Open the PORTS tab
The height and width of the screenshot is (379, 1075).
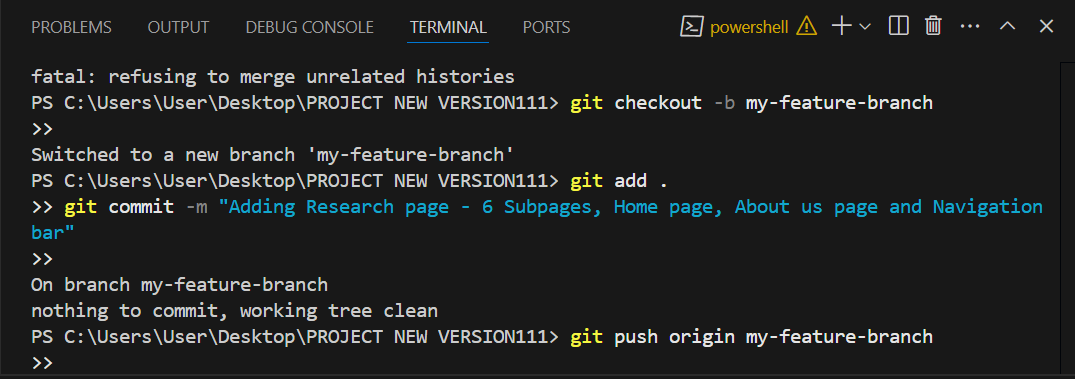tap(546, 27)
